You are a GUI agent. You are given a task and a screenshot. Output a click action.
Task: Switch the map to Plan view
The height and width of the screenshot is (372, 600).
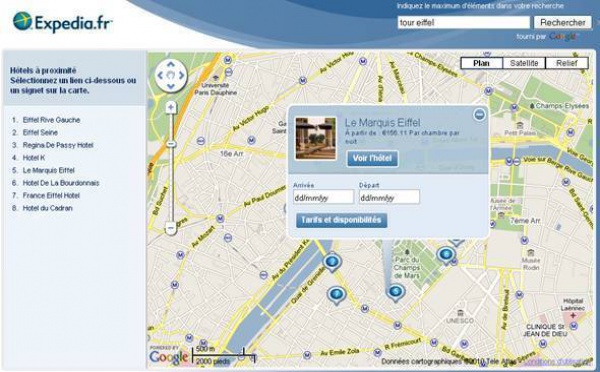(x=481, y=63)
